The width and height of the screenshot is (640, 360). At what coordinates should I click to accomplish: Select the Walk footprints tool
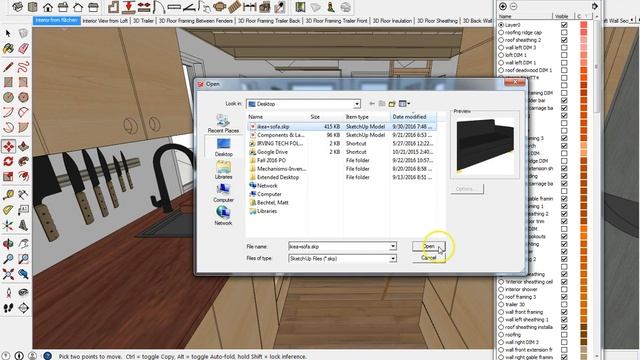[8, 308]
